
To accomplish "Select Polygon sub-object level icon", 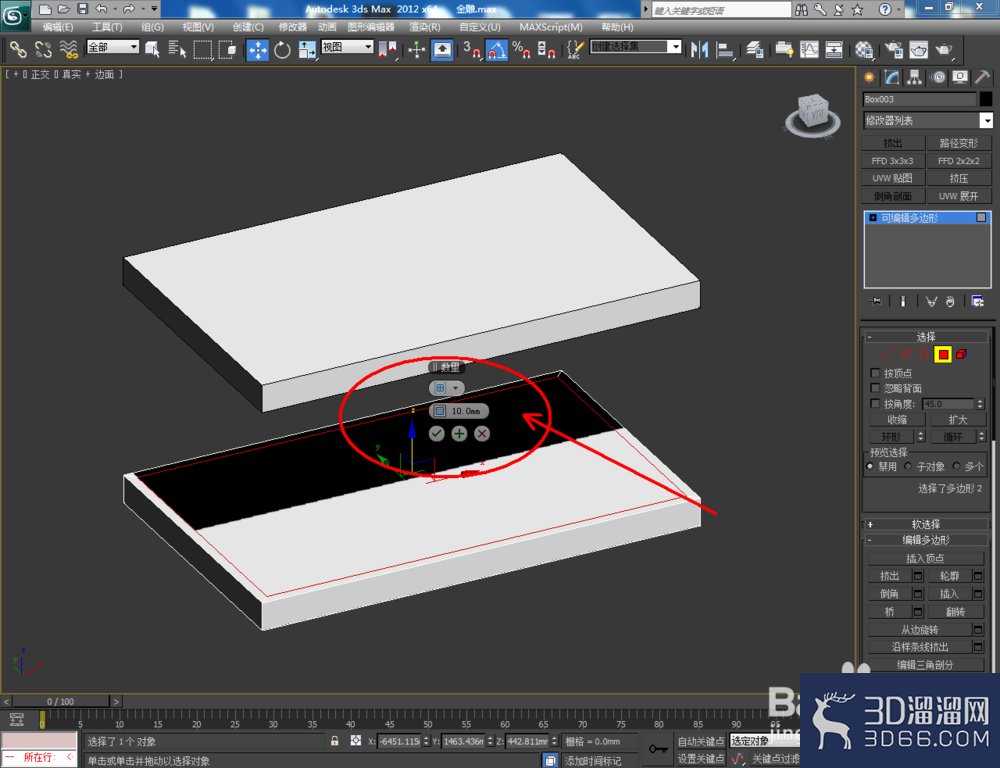I will click(x=943, y=355).
